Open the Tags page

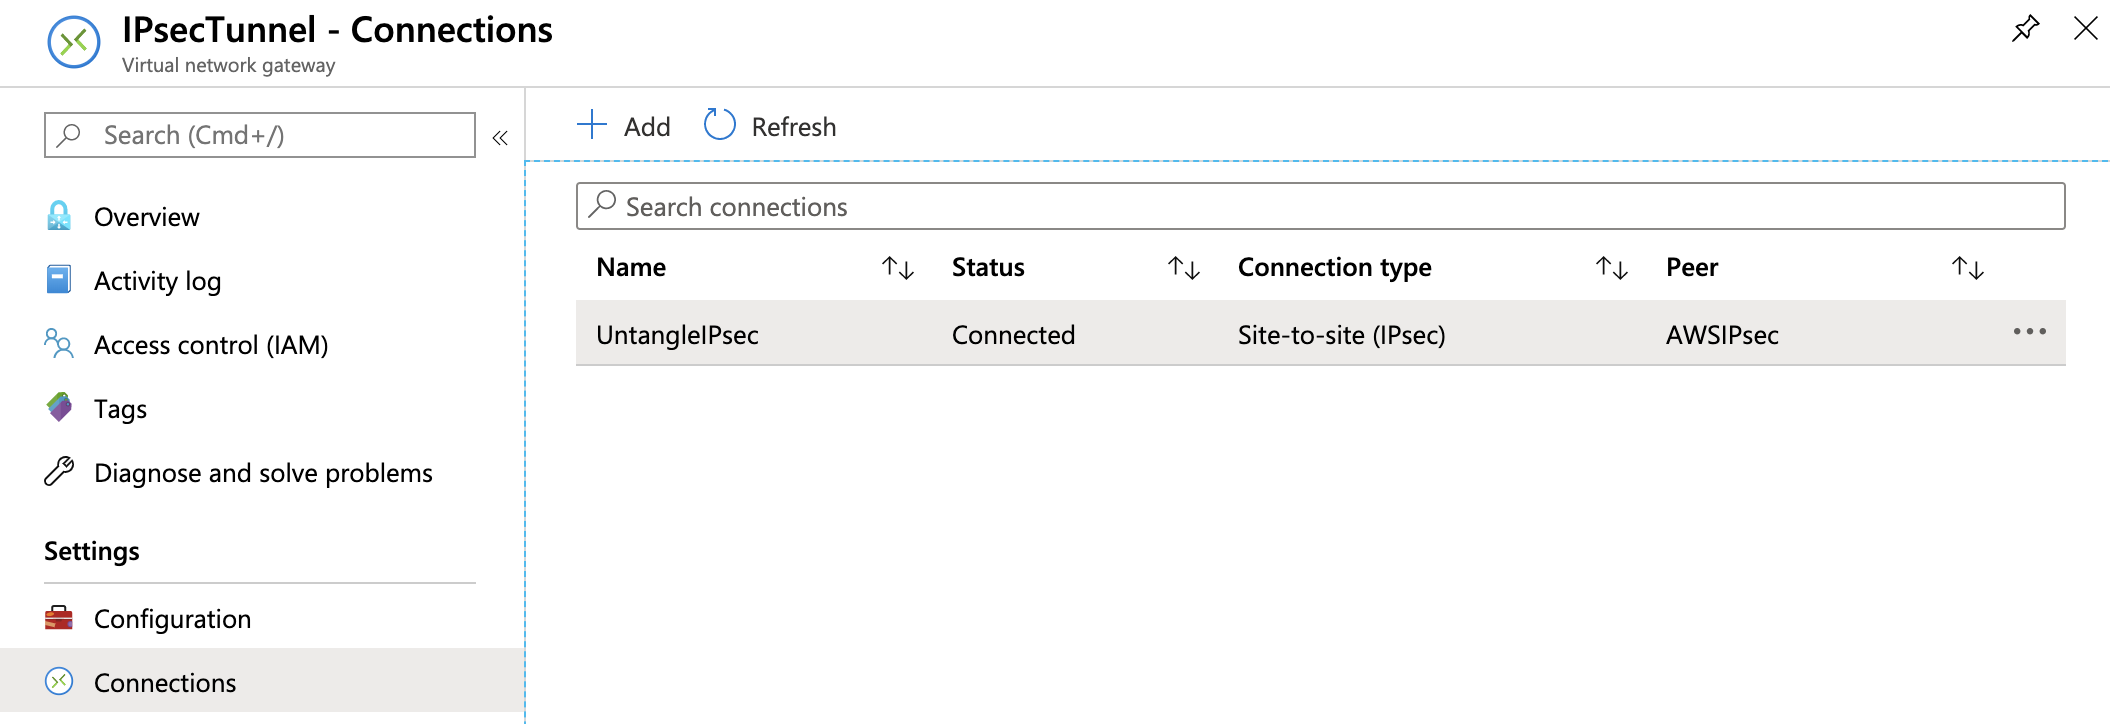coord(120,409)
